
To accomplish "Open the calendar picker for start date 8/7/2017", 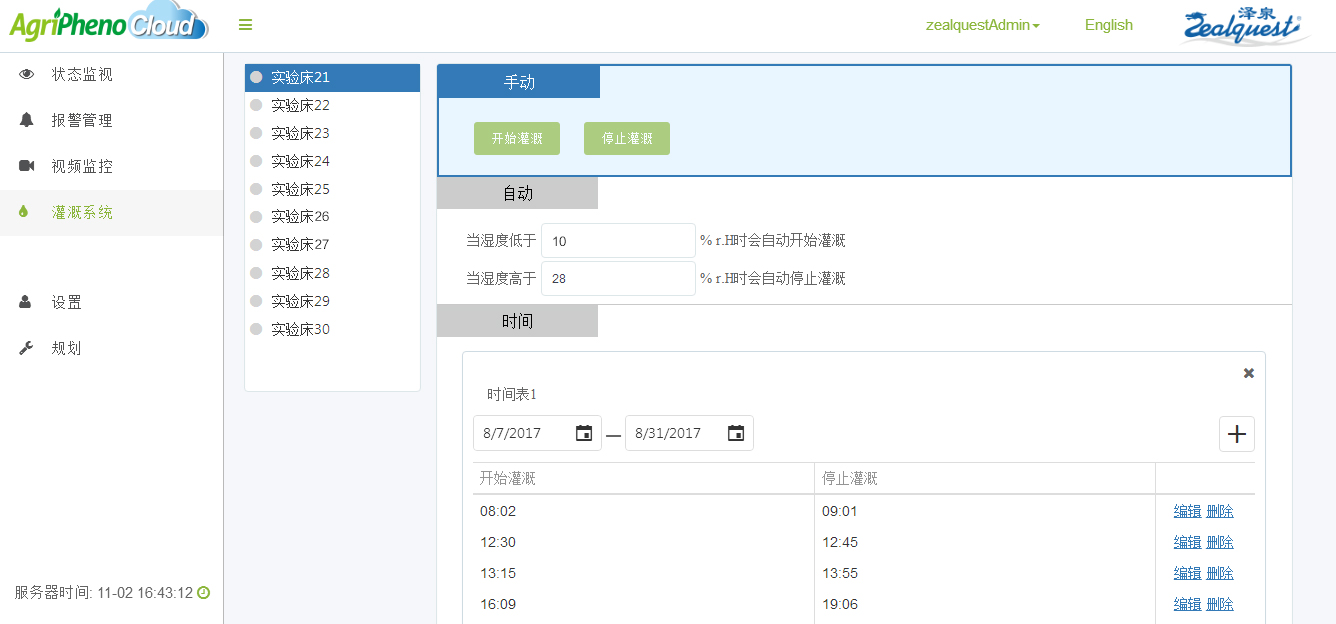I will tap(584, 433).
